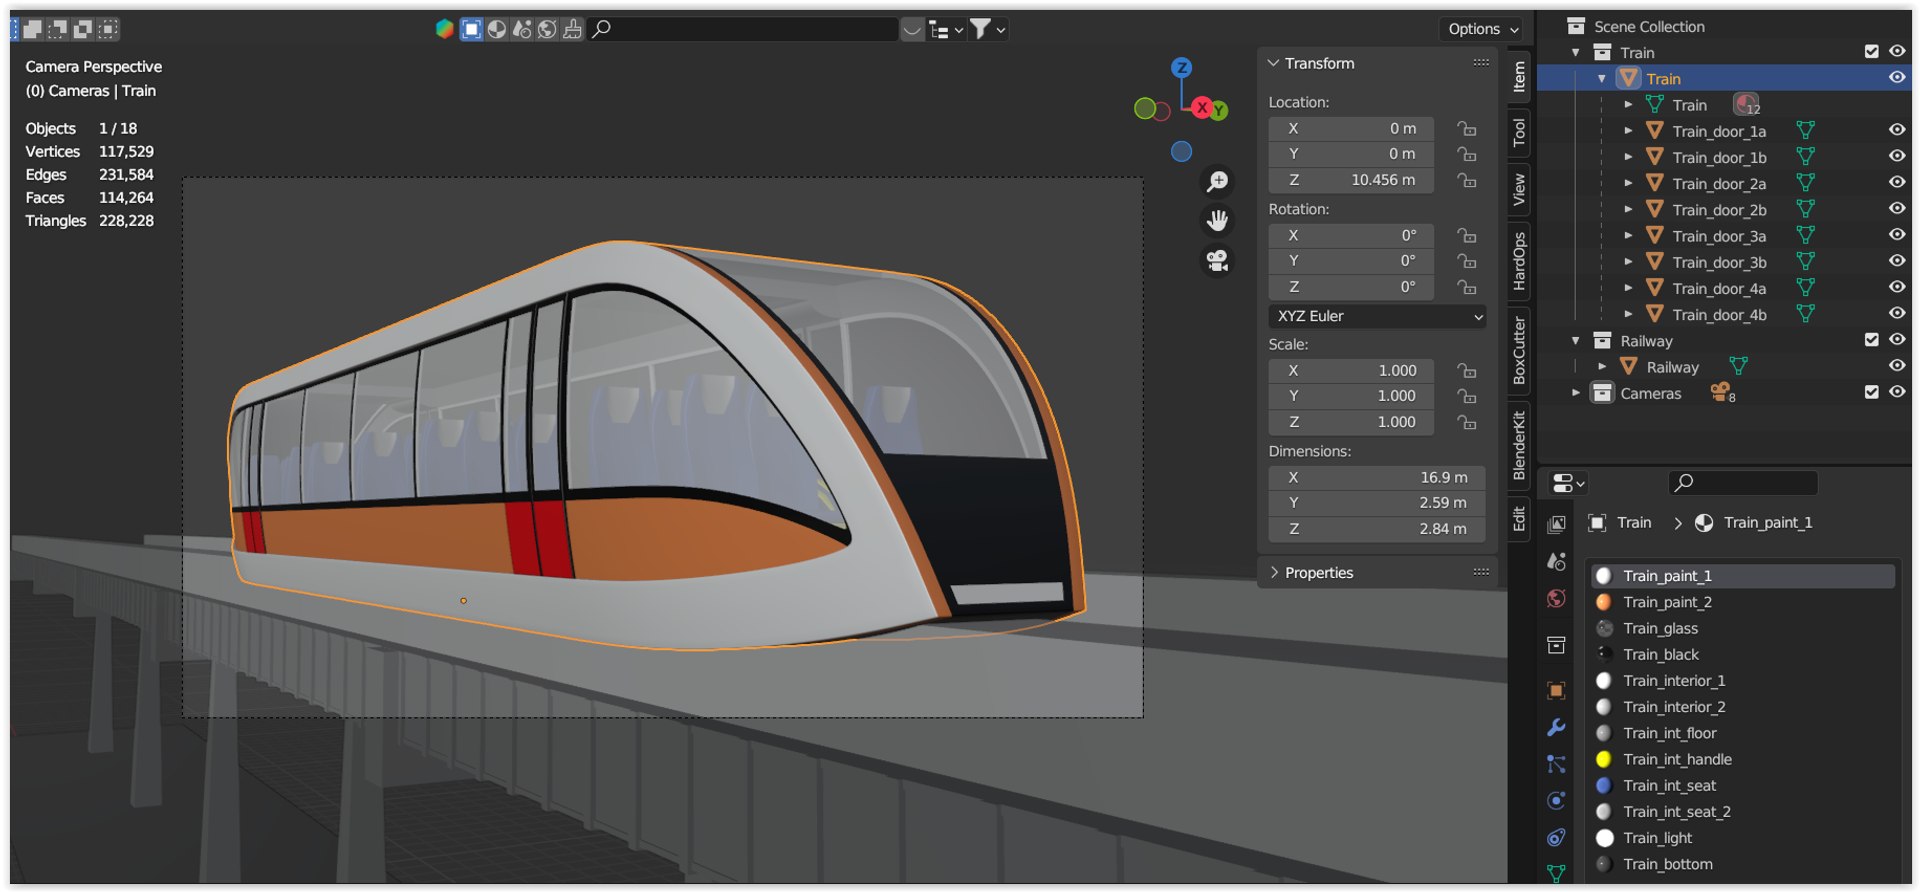The height and width of the screenshot is (892, 1920).
Task: Open the wrench Modifiers properties tab
Action: pos(1556,727)
